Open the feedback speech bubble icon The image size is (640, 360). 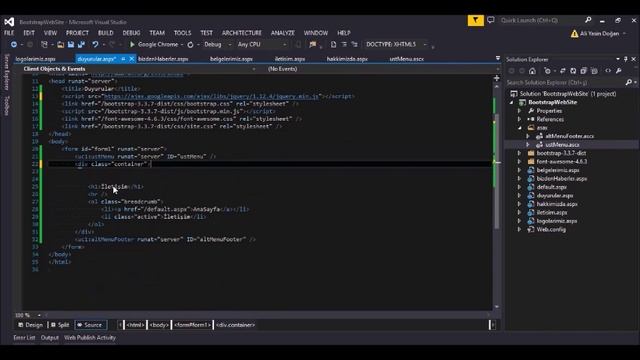point(491,20)
